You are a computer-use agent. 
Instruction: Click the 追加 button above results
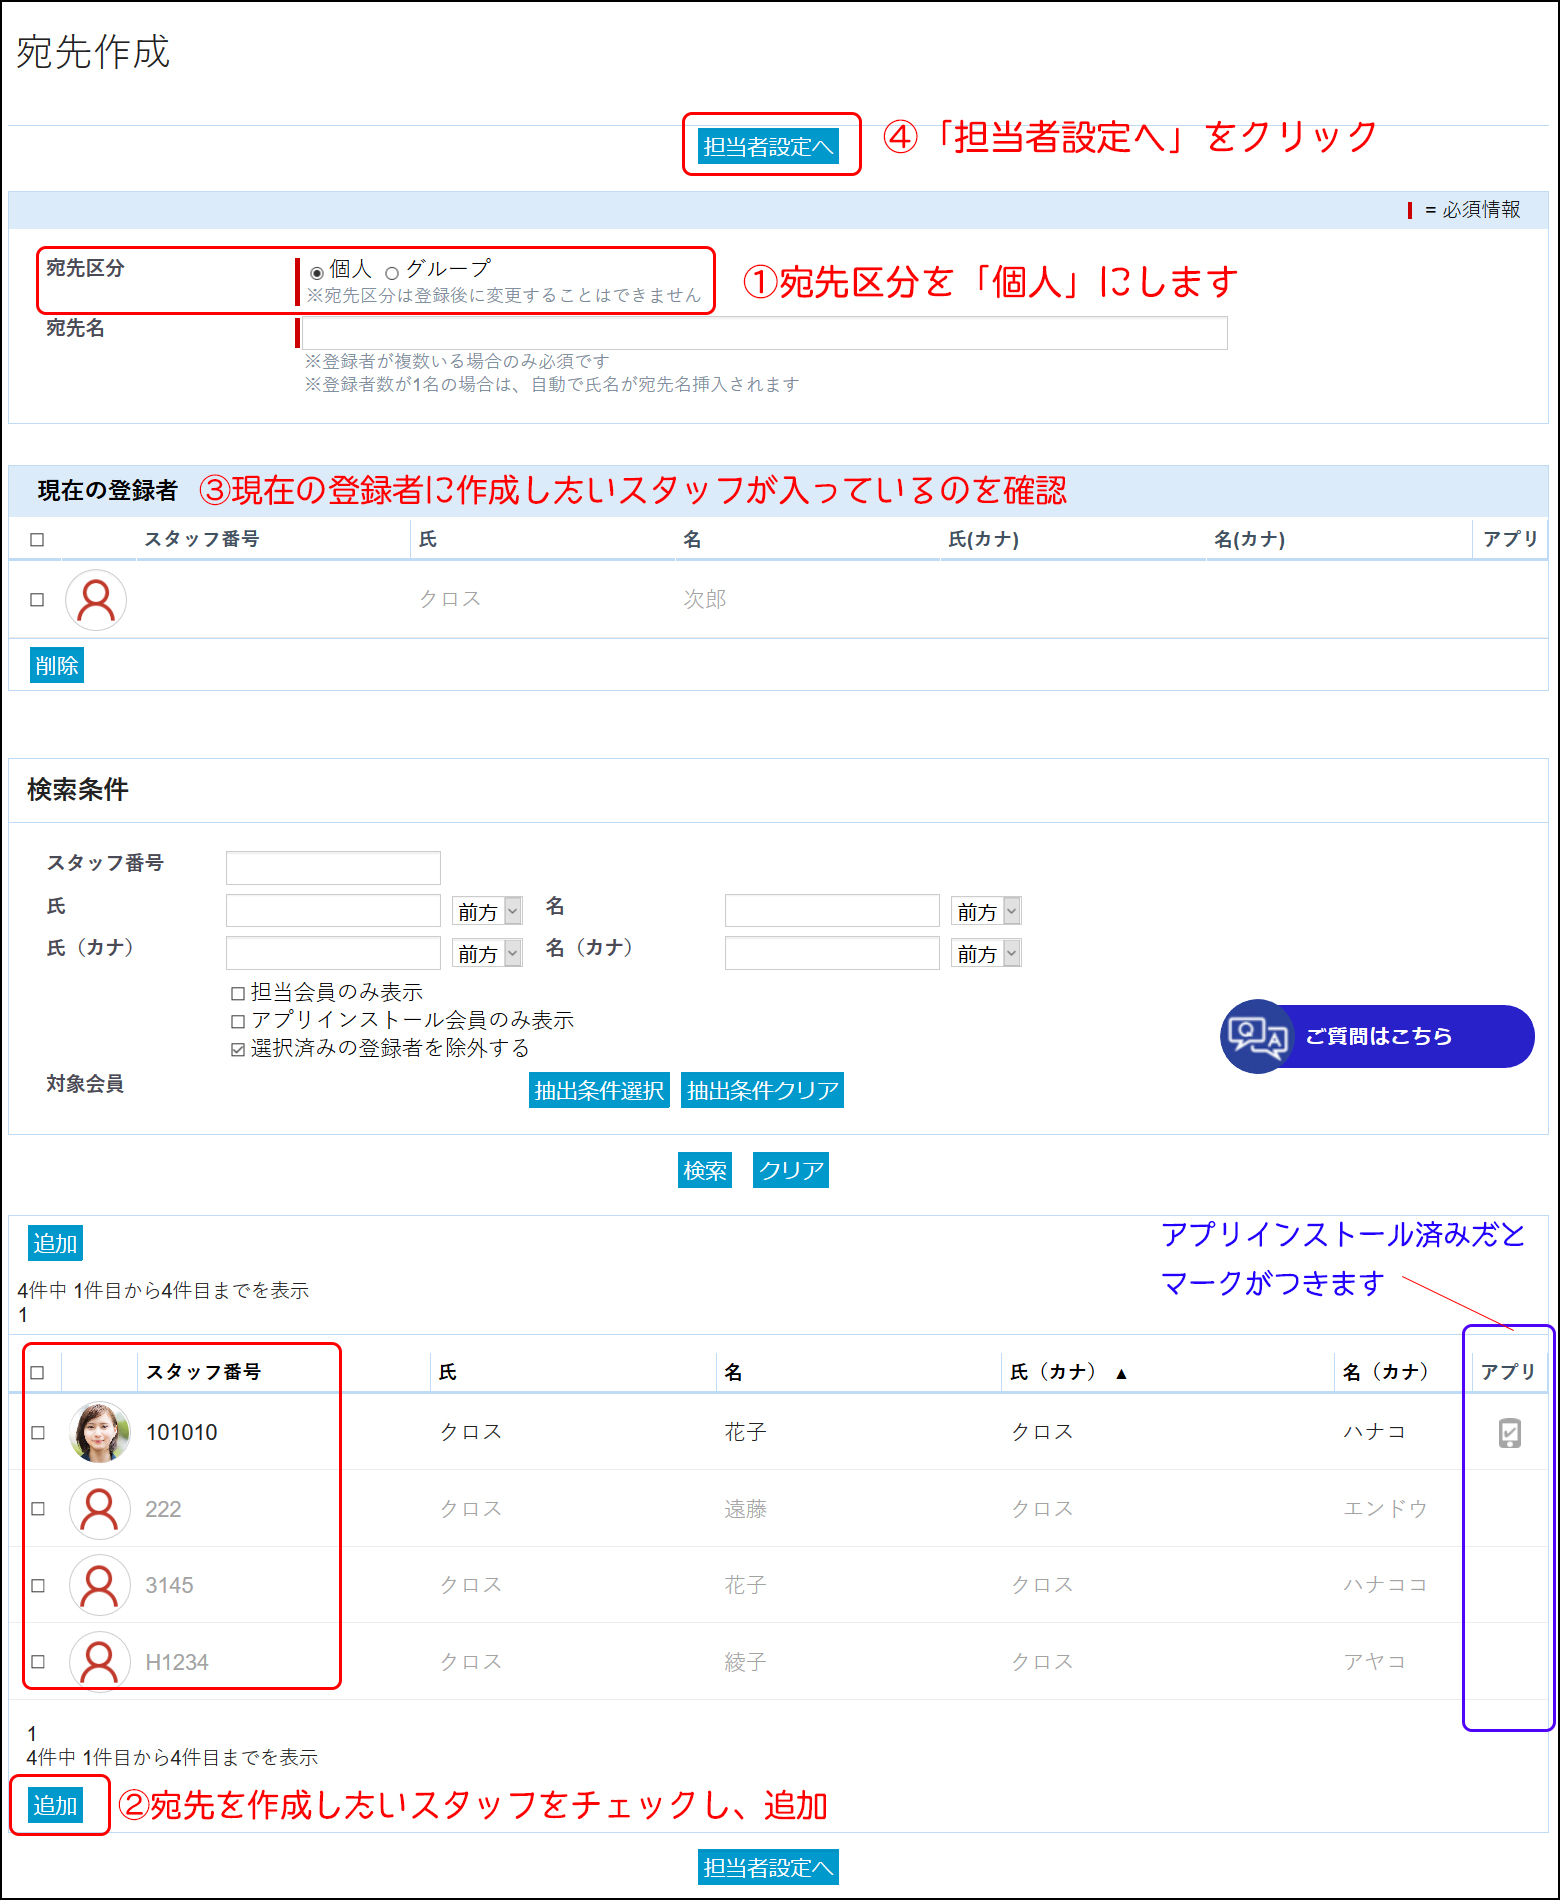click(x=55, y=1243)
